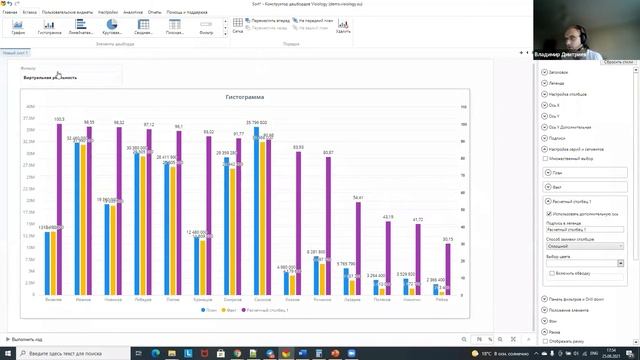Open the Главная ribbon tab
This screenshot has width=640, height=360.
(10, 12)
